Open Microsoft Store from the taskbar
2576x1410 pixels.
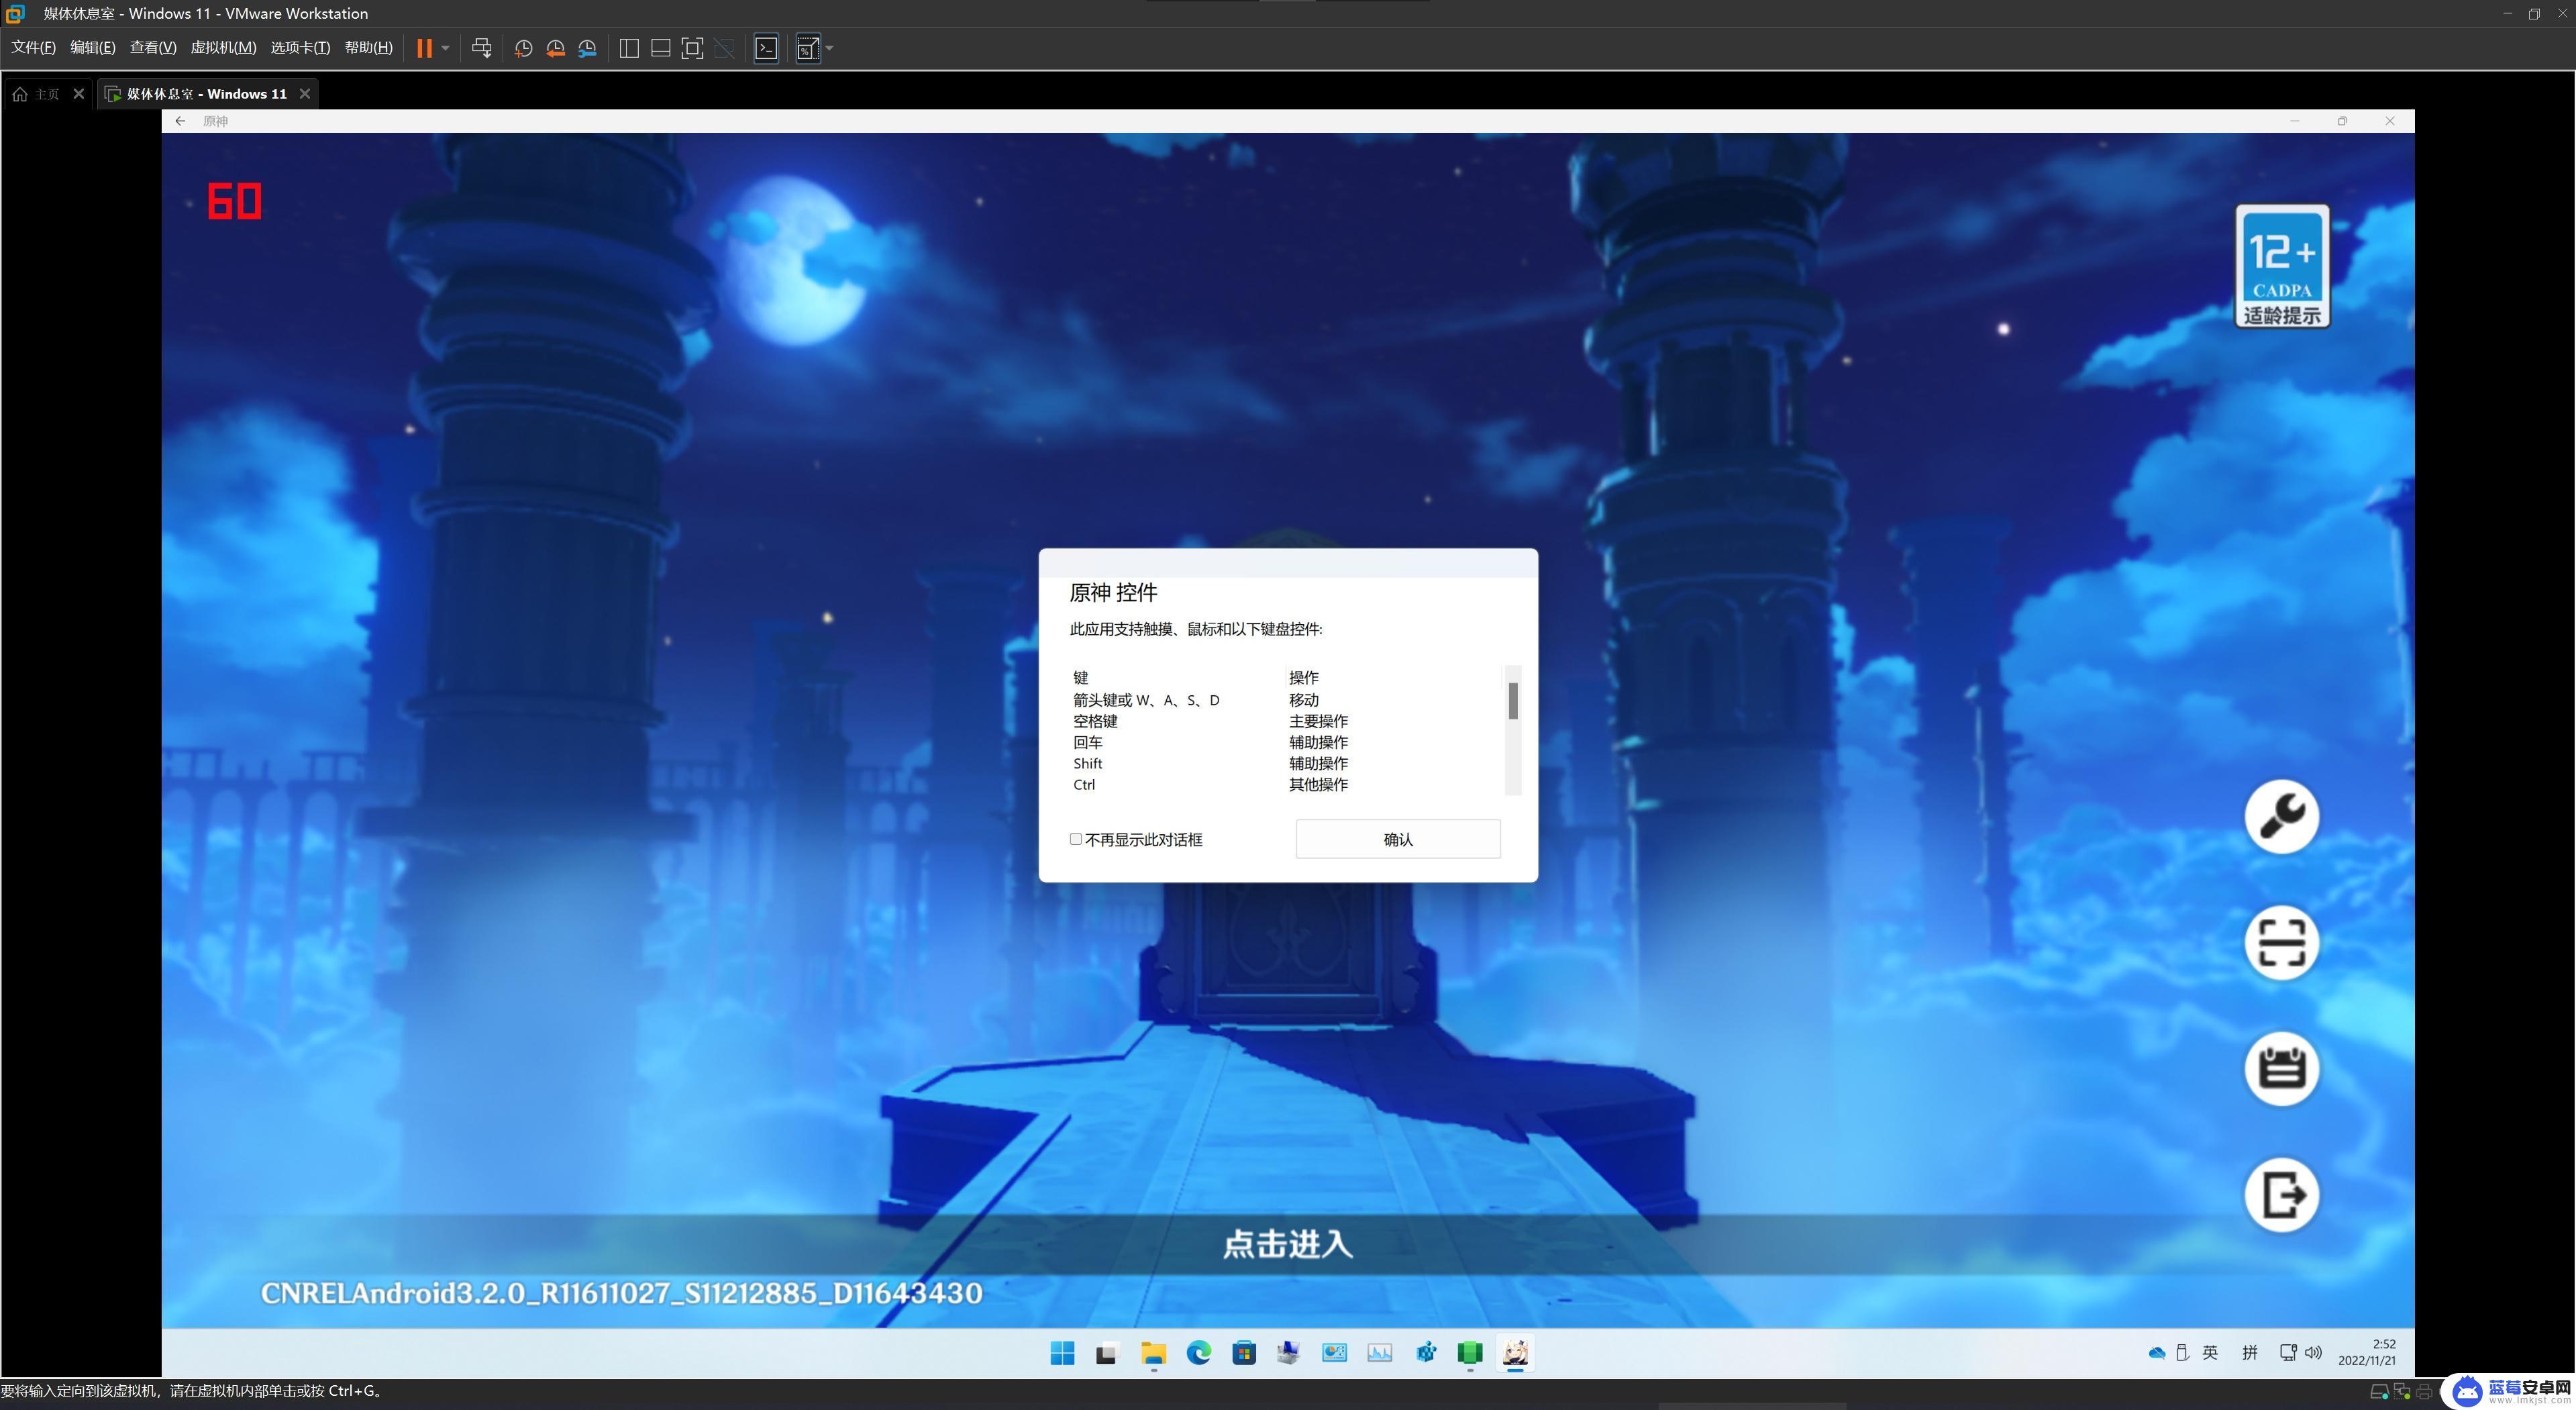tap(1244, 1353)
